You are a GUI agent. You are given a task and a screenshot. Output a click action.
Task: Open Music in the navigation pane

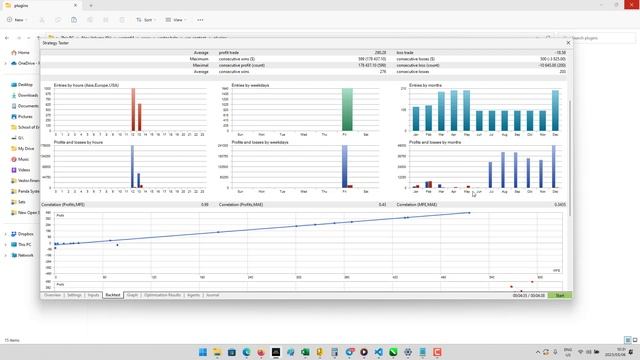tap(20, 159)
